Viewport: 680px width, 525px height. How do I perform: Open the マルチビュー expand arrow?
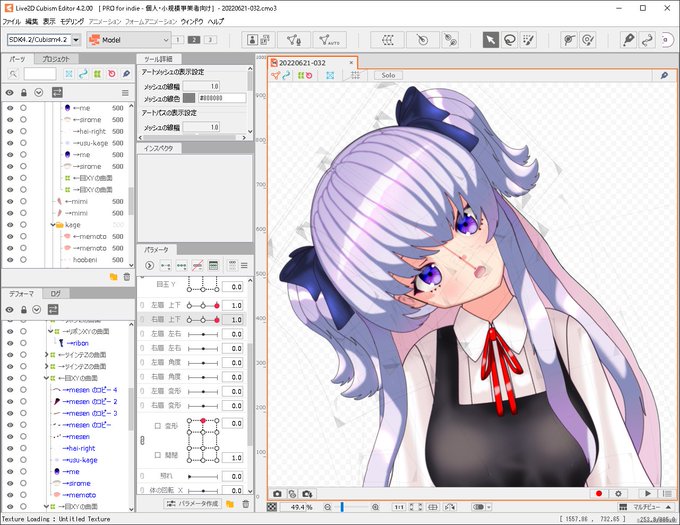point(668,507)
